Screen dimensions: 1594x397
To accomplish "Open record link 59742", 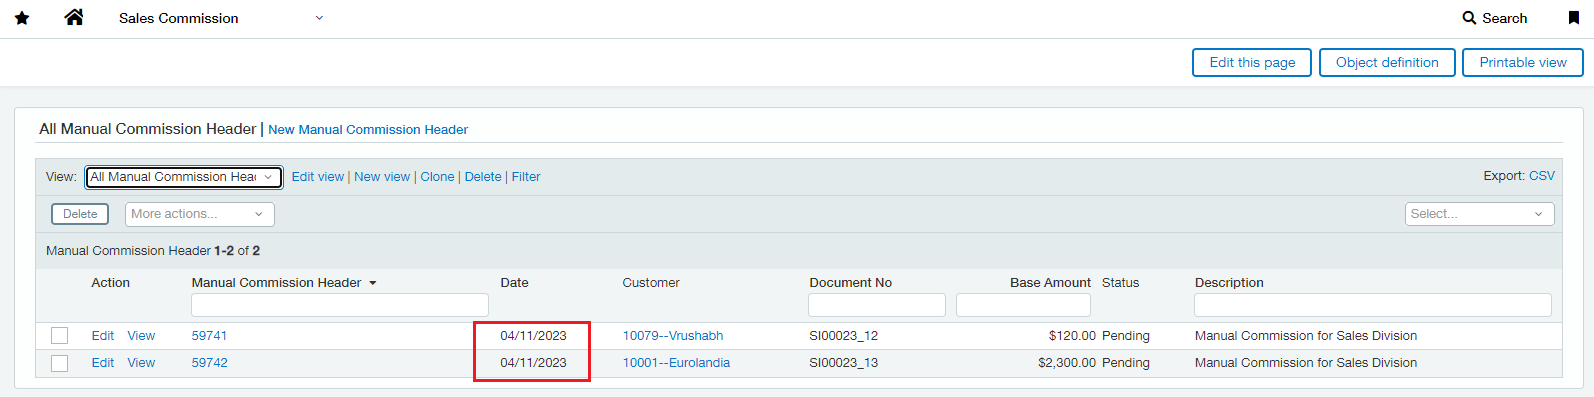I will pyautogui.click(x=209, y=363).
